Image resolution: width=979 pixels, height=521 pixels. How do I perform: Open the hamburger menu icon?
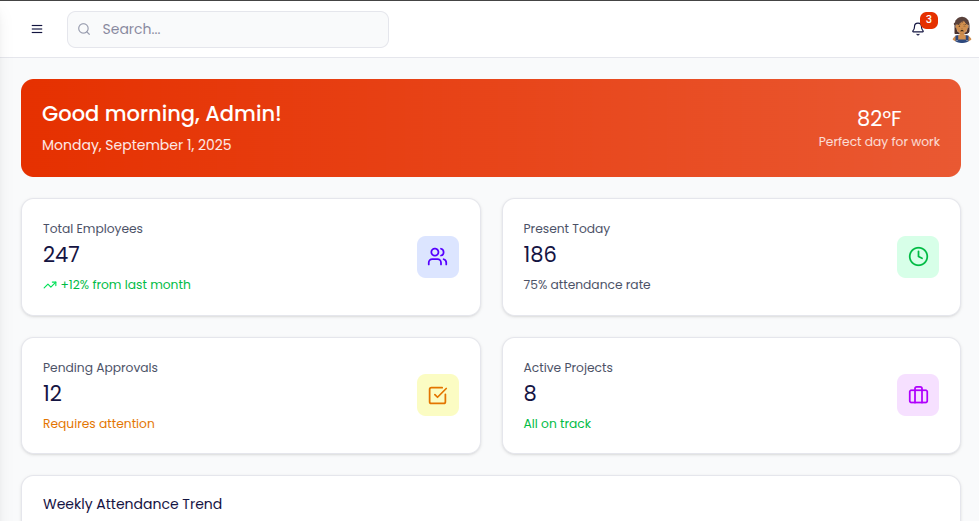click(37, 29)
